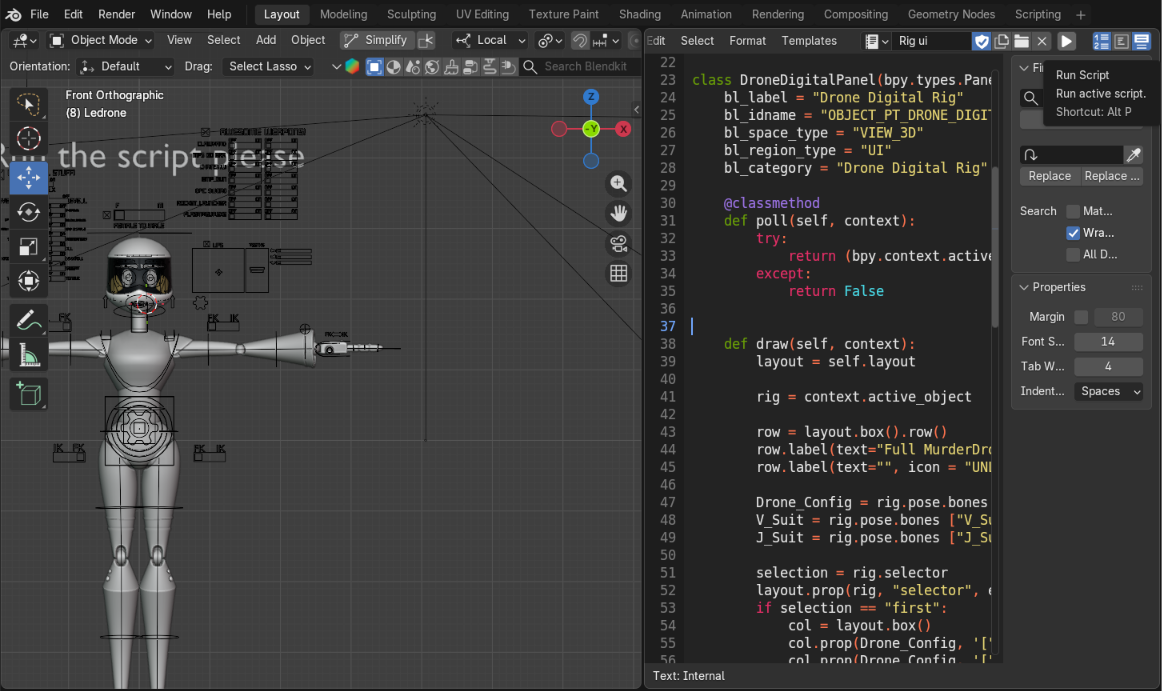The height and width of the screenshot is (691, 1162).
Task: Collapse the Properties panel
Action: 1023,287
